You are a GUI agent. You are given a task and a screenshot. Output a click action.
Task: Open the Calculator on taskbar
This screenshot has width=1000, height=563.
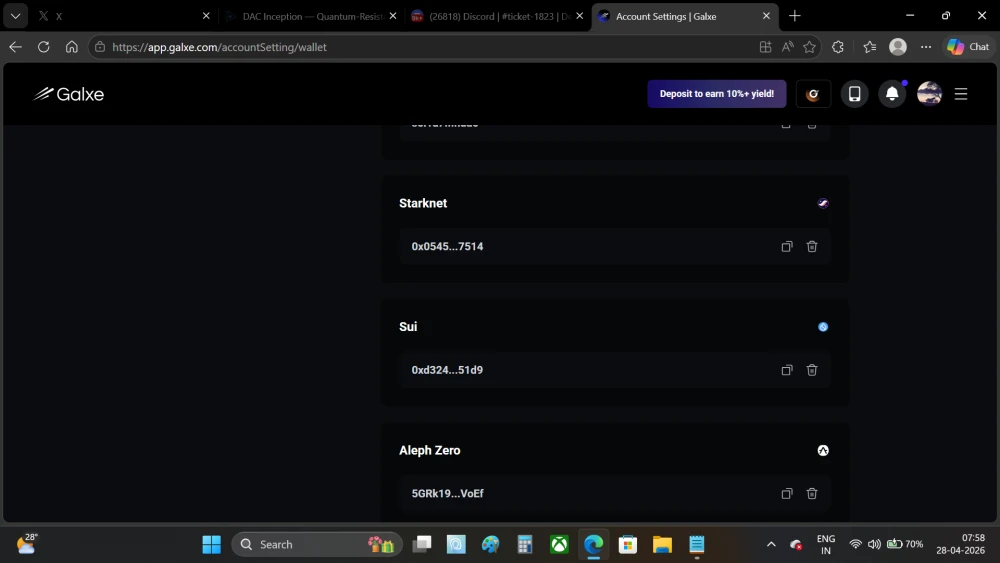(525, 545)
